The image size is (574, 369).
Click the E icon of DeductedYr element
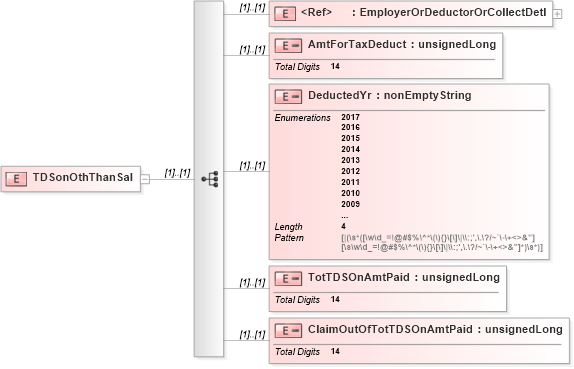pyautogui.click(x=288, y=97)
